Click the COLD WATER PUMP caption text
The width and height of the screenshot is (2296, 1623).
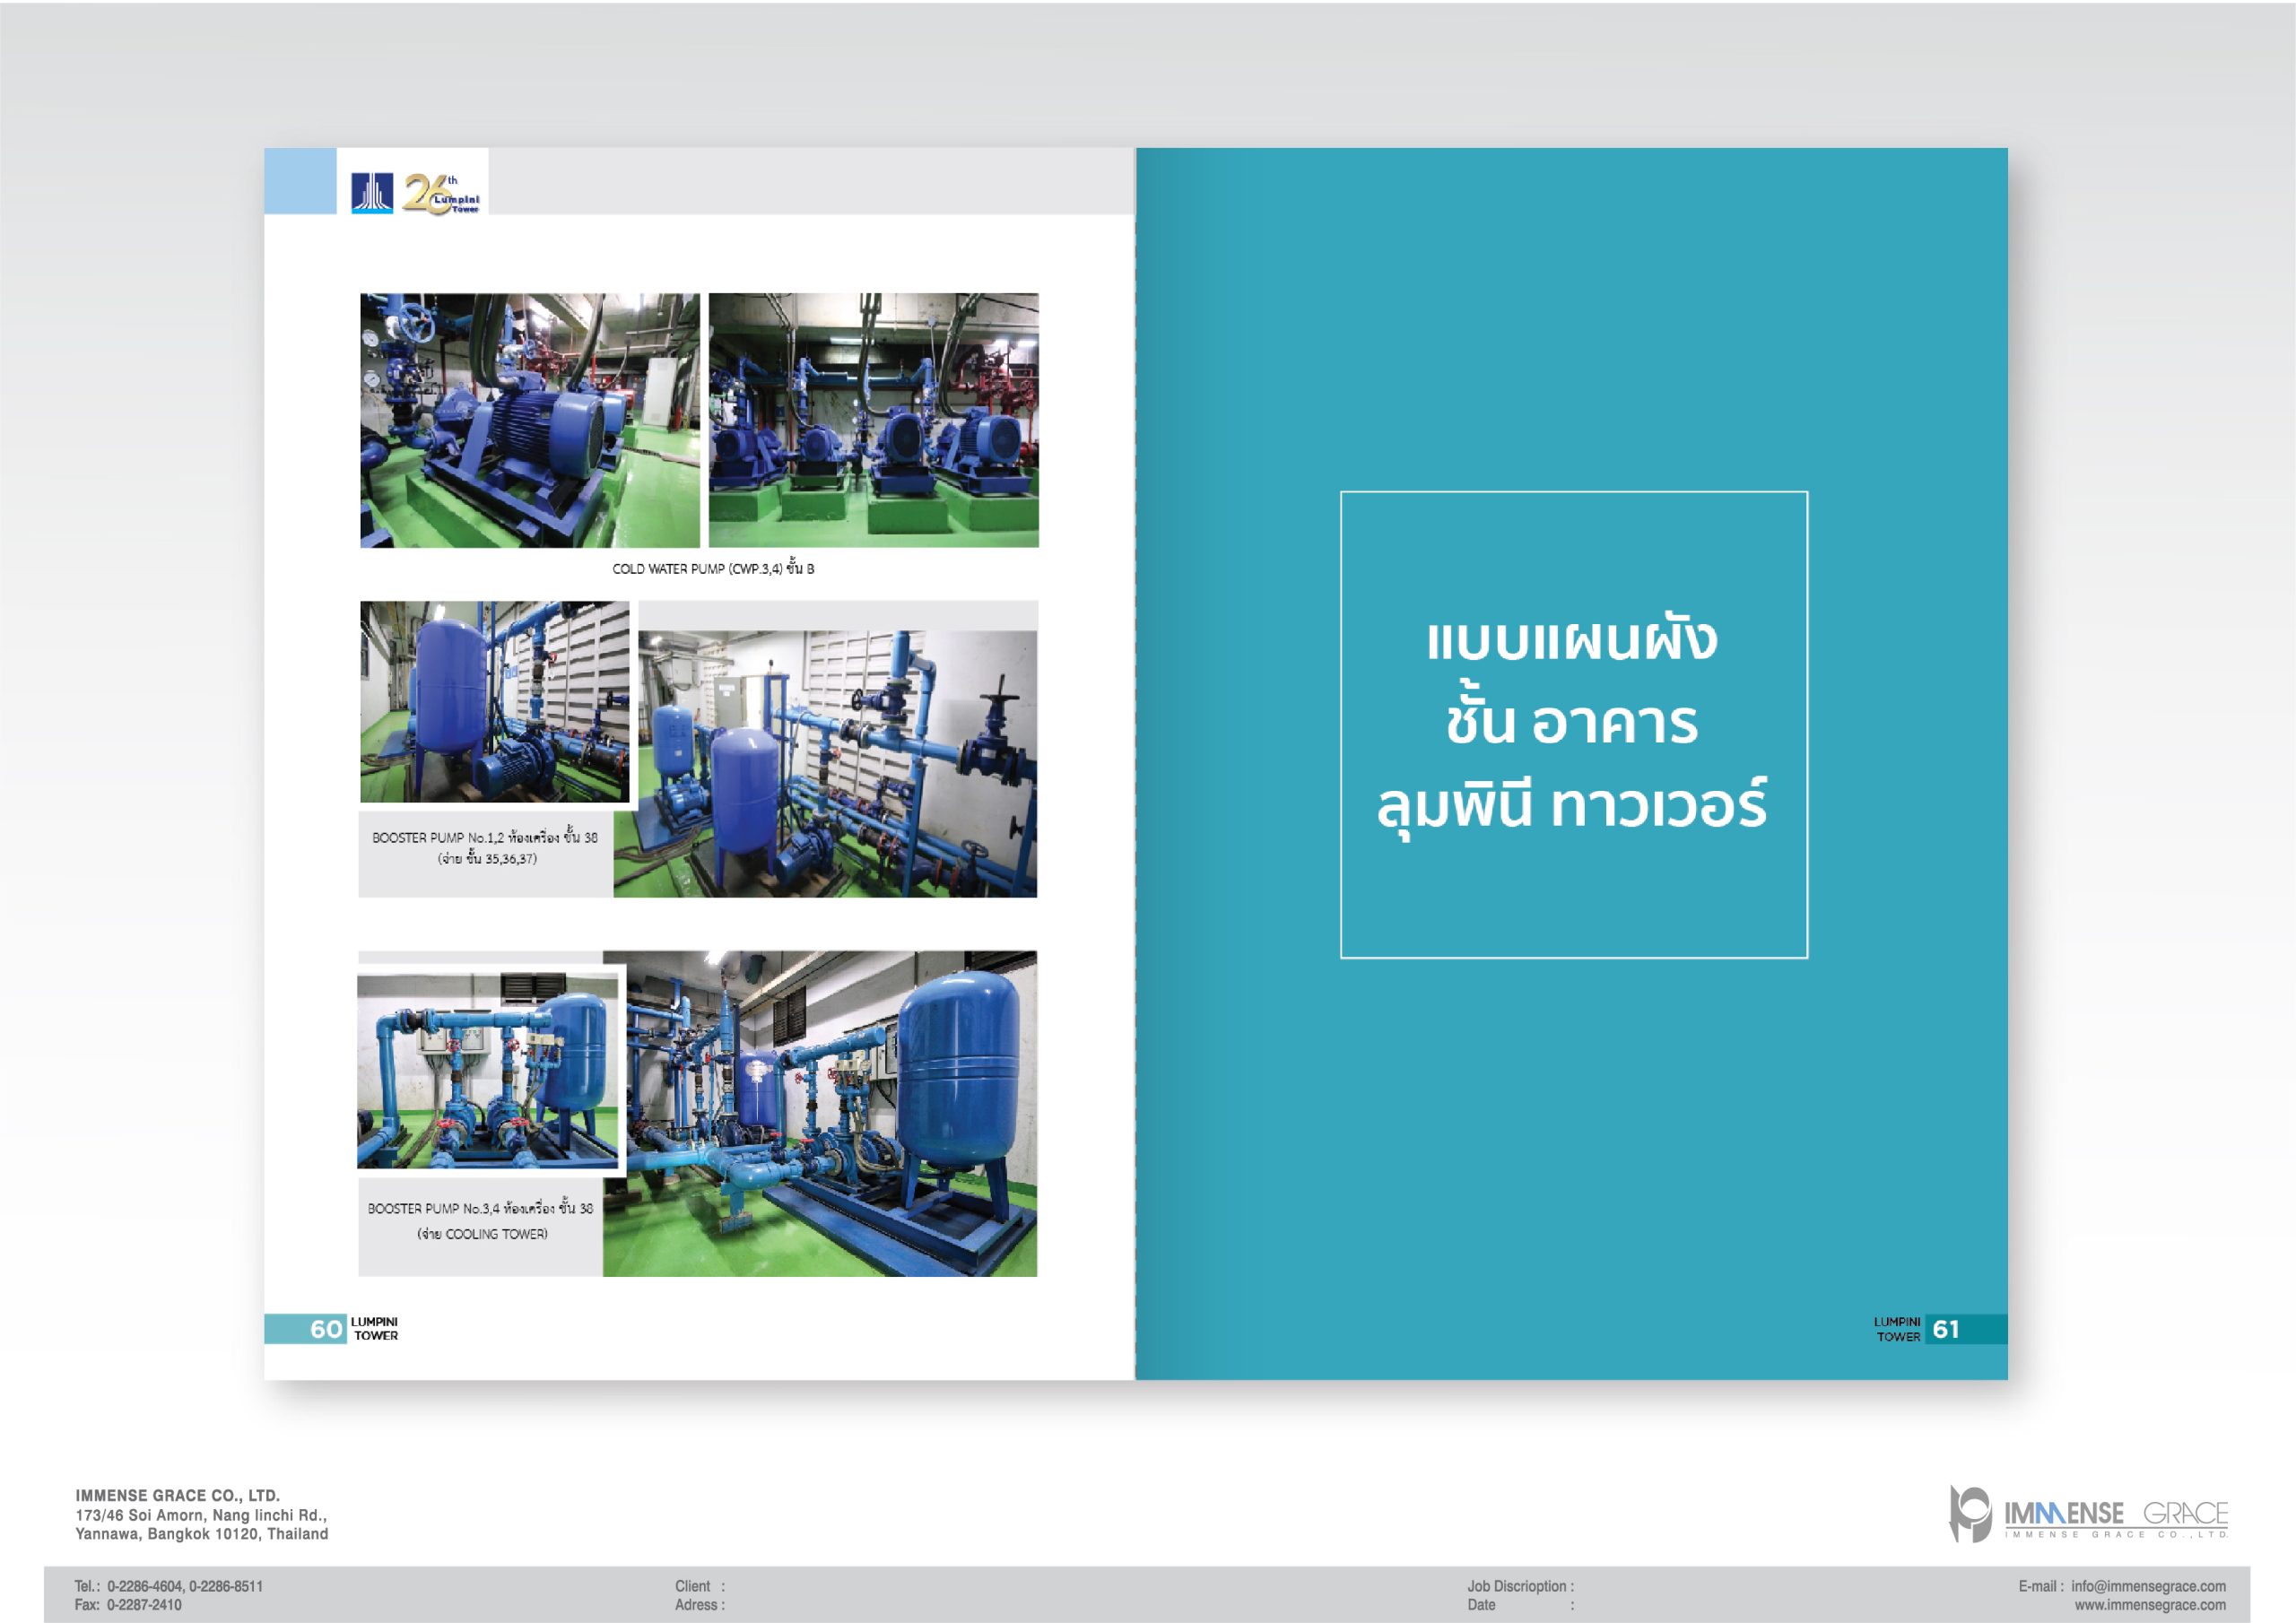point(713,569)
